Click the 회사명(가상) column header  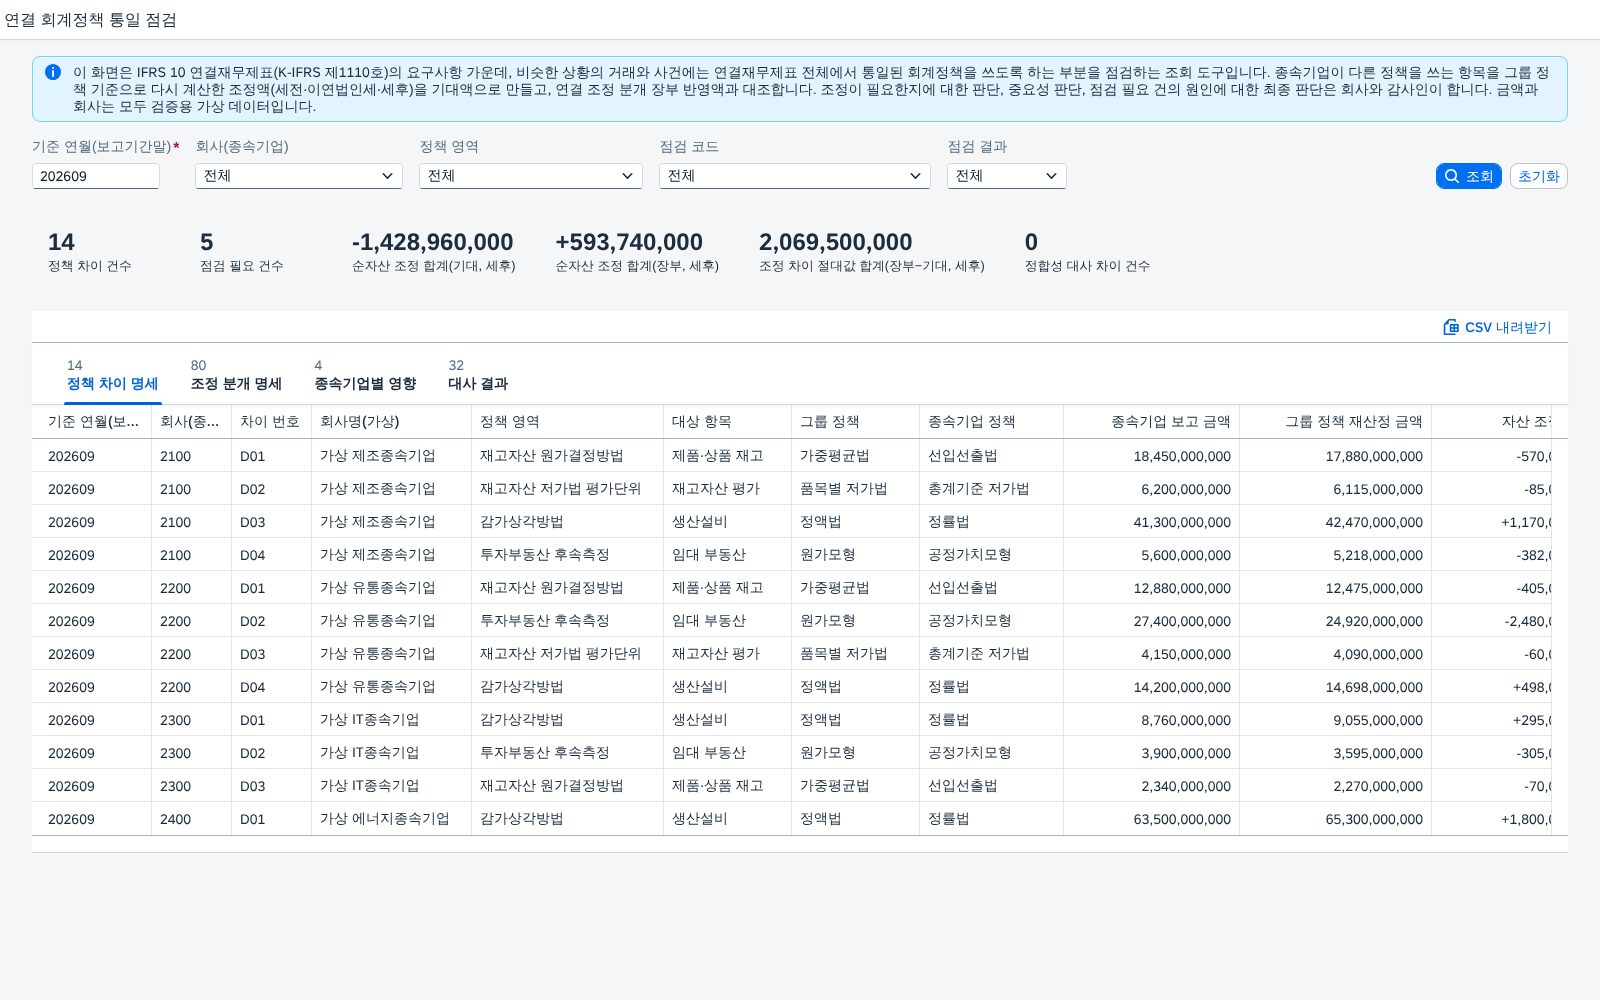(391, 422)
